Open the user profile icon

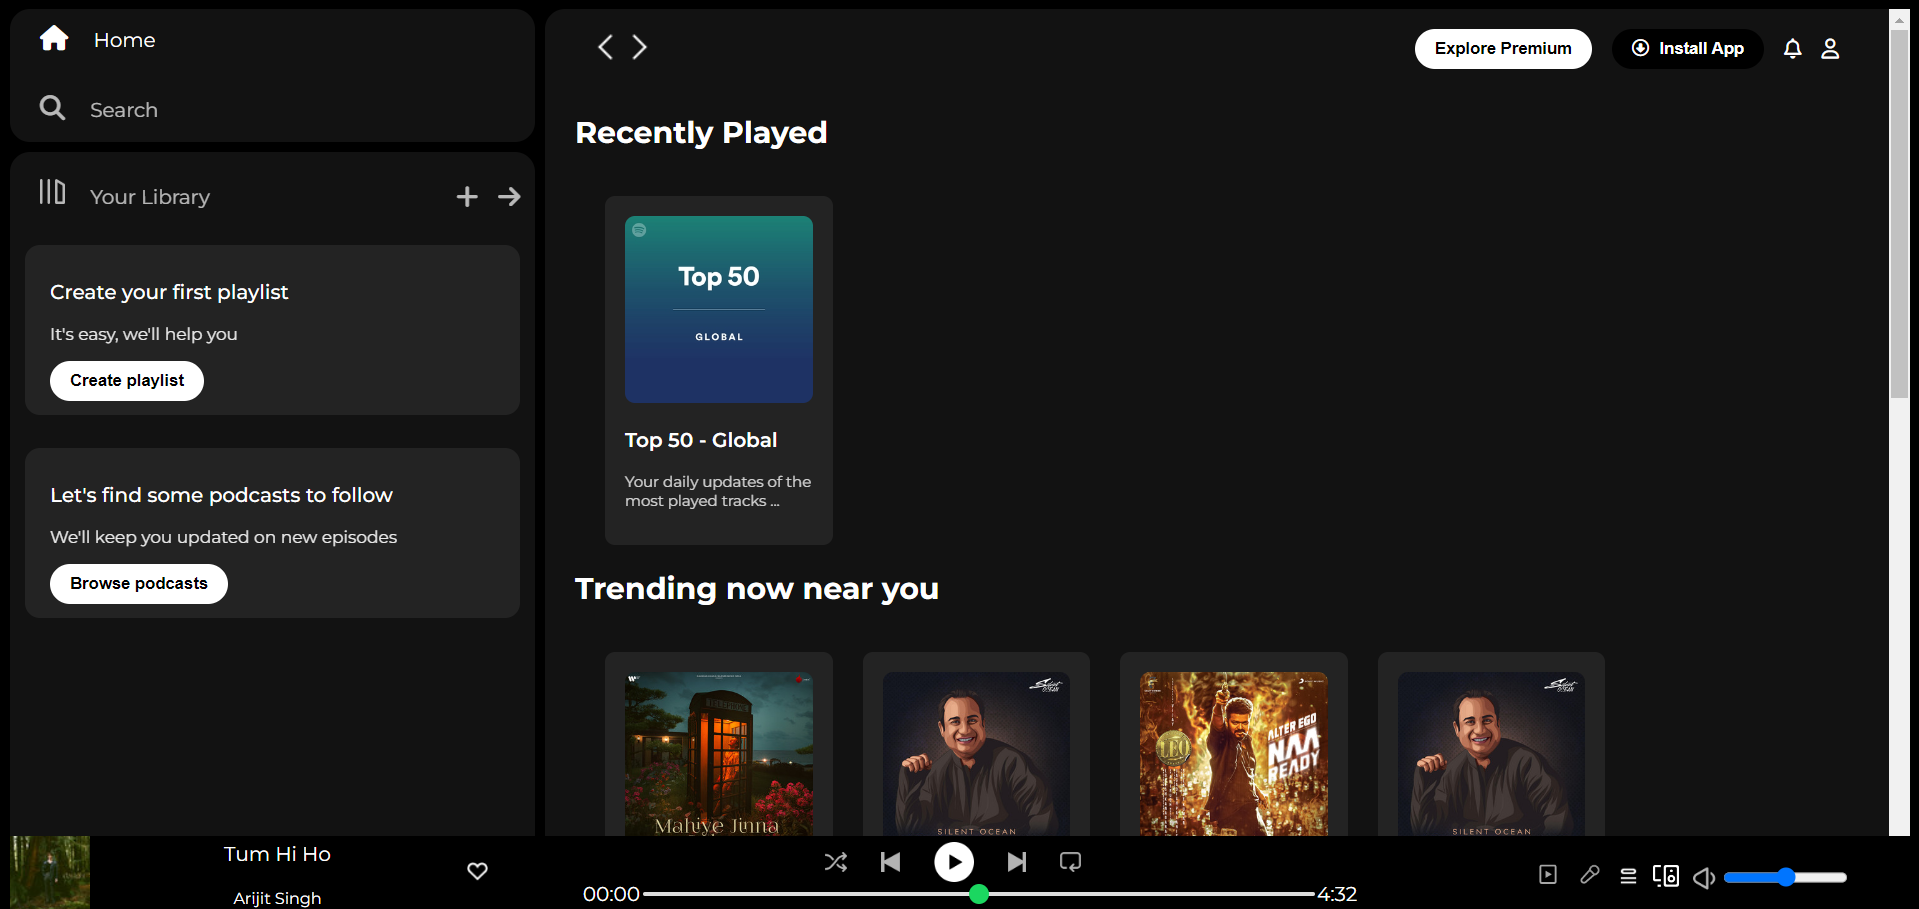tap(1830, 49)
